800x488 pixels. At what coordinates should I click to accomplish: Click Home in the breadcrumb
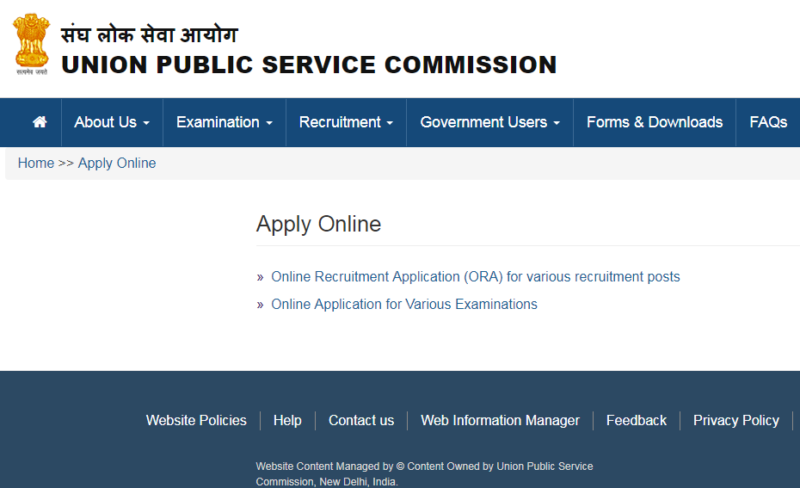coord(36,163)
